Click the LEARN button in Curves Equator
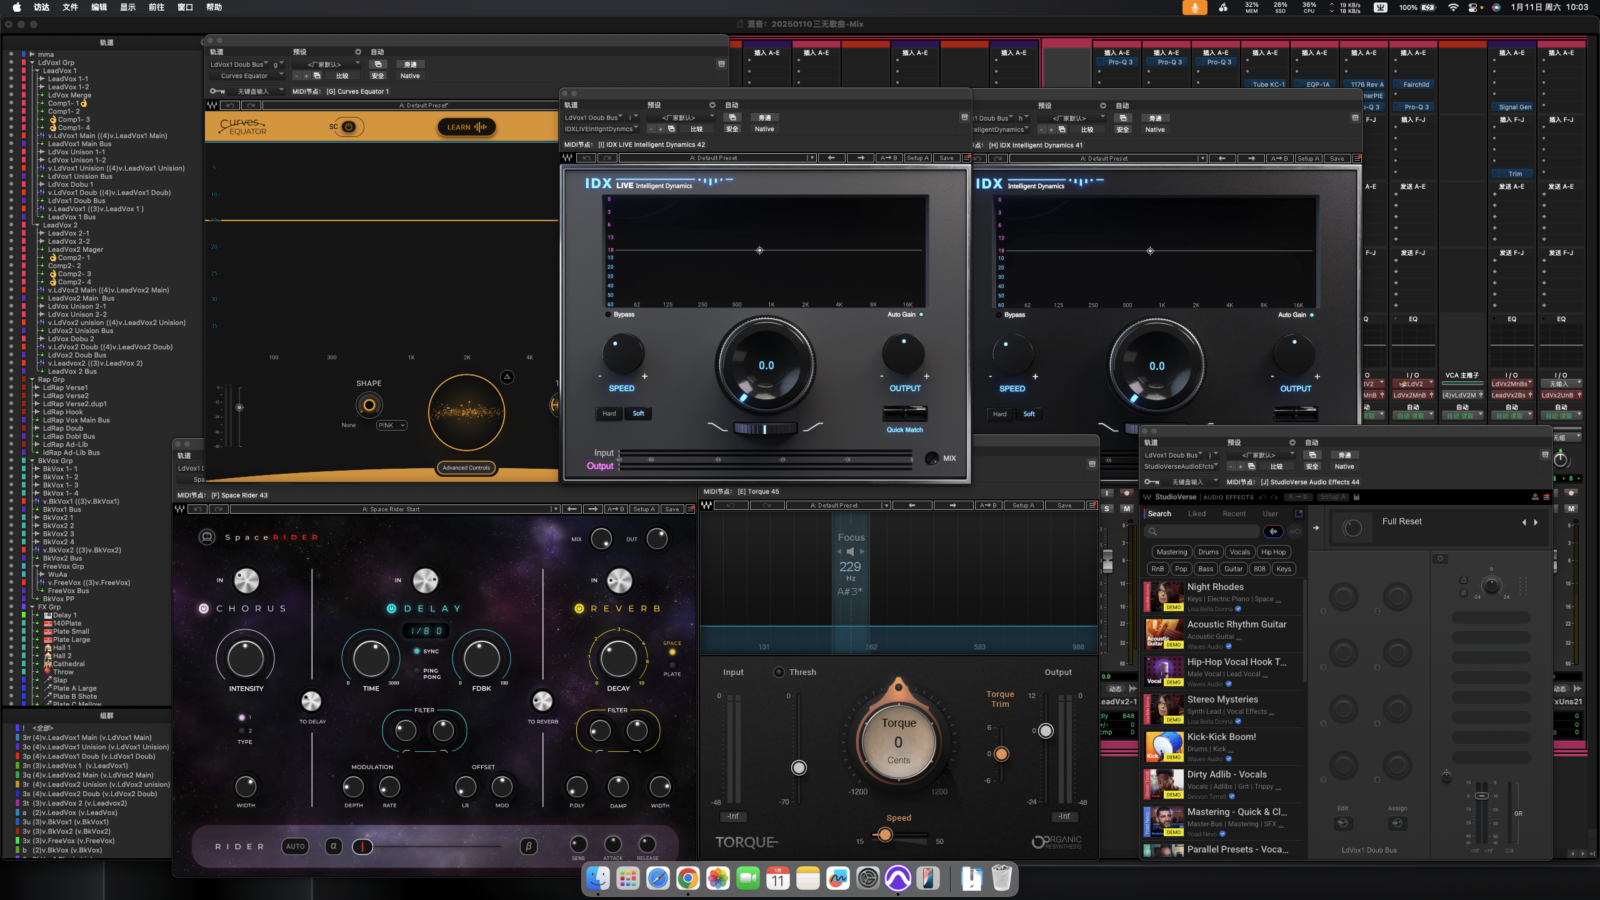The width and height of the screenshot is (1600, 900). click(x=466, y=127)
